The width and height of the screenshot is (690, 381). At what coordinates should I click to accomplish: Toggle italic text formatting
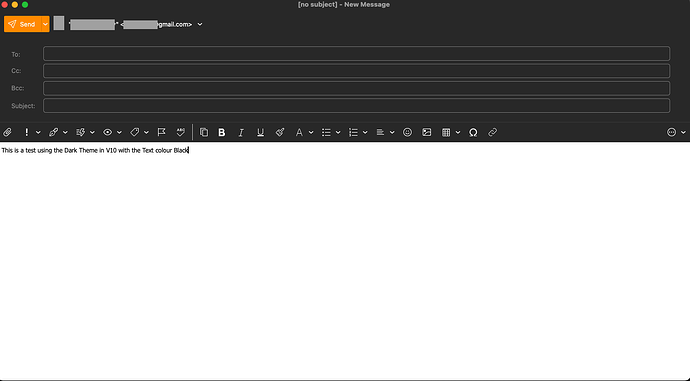tap(241, 132)
